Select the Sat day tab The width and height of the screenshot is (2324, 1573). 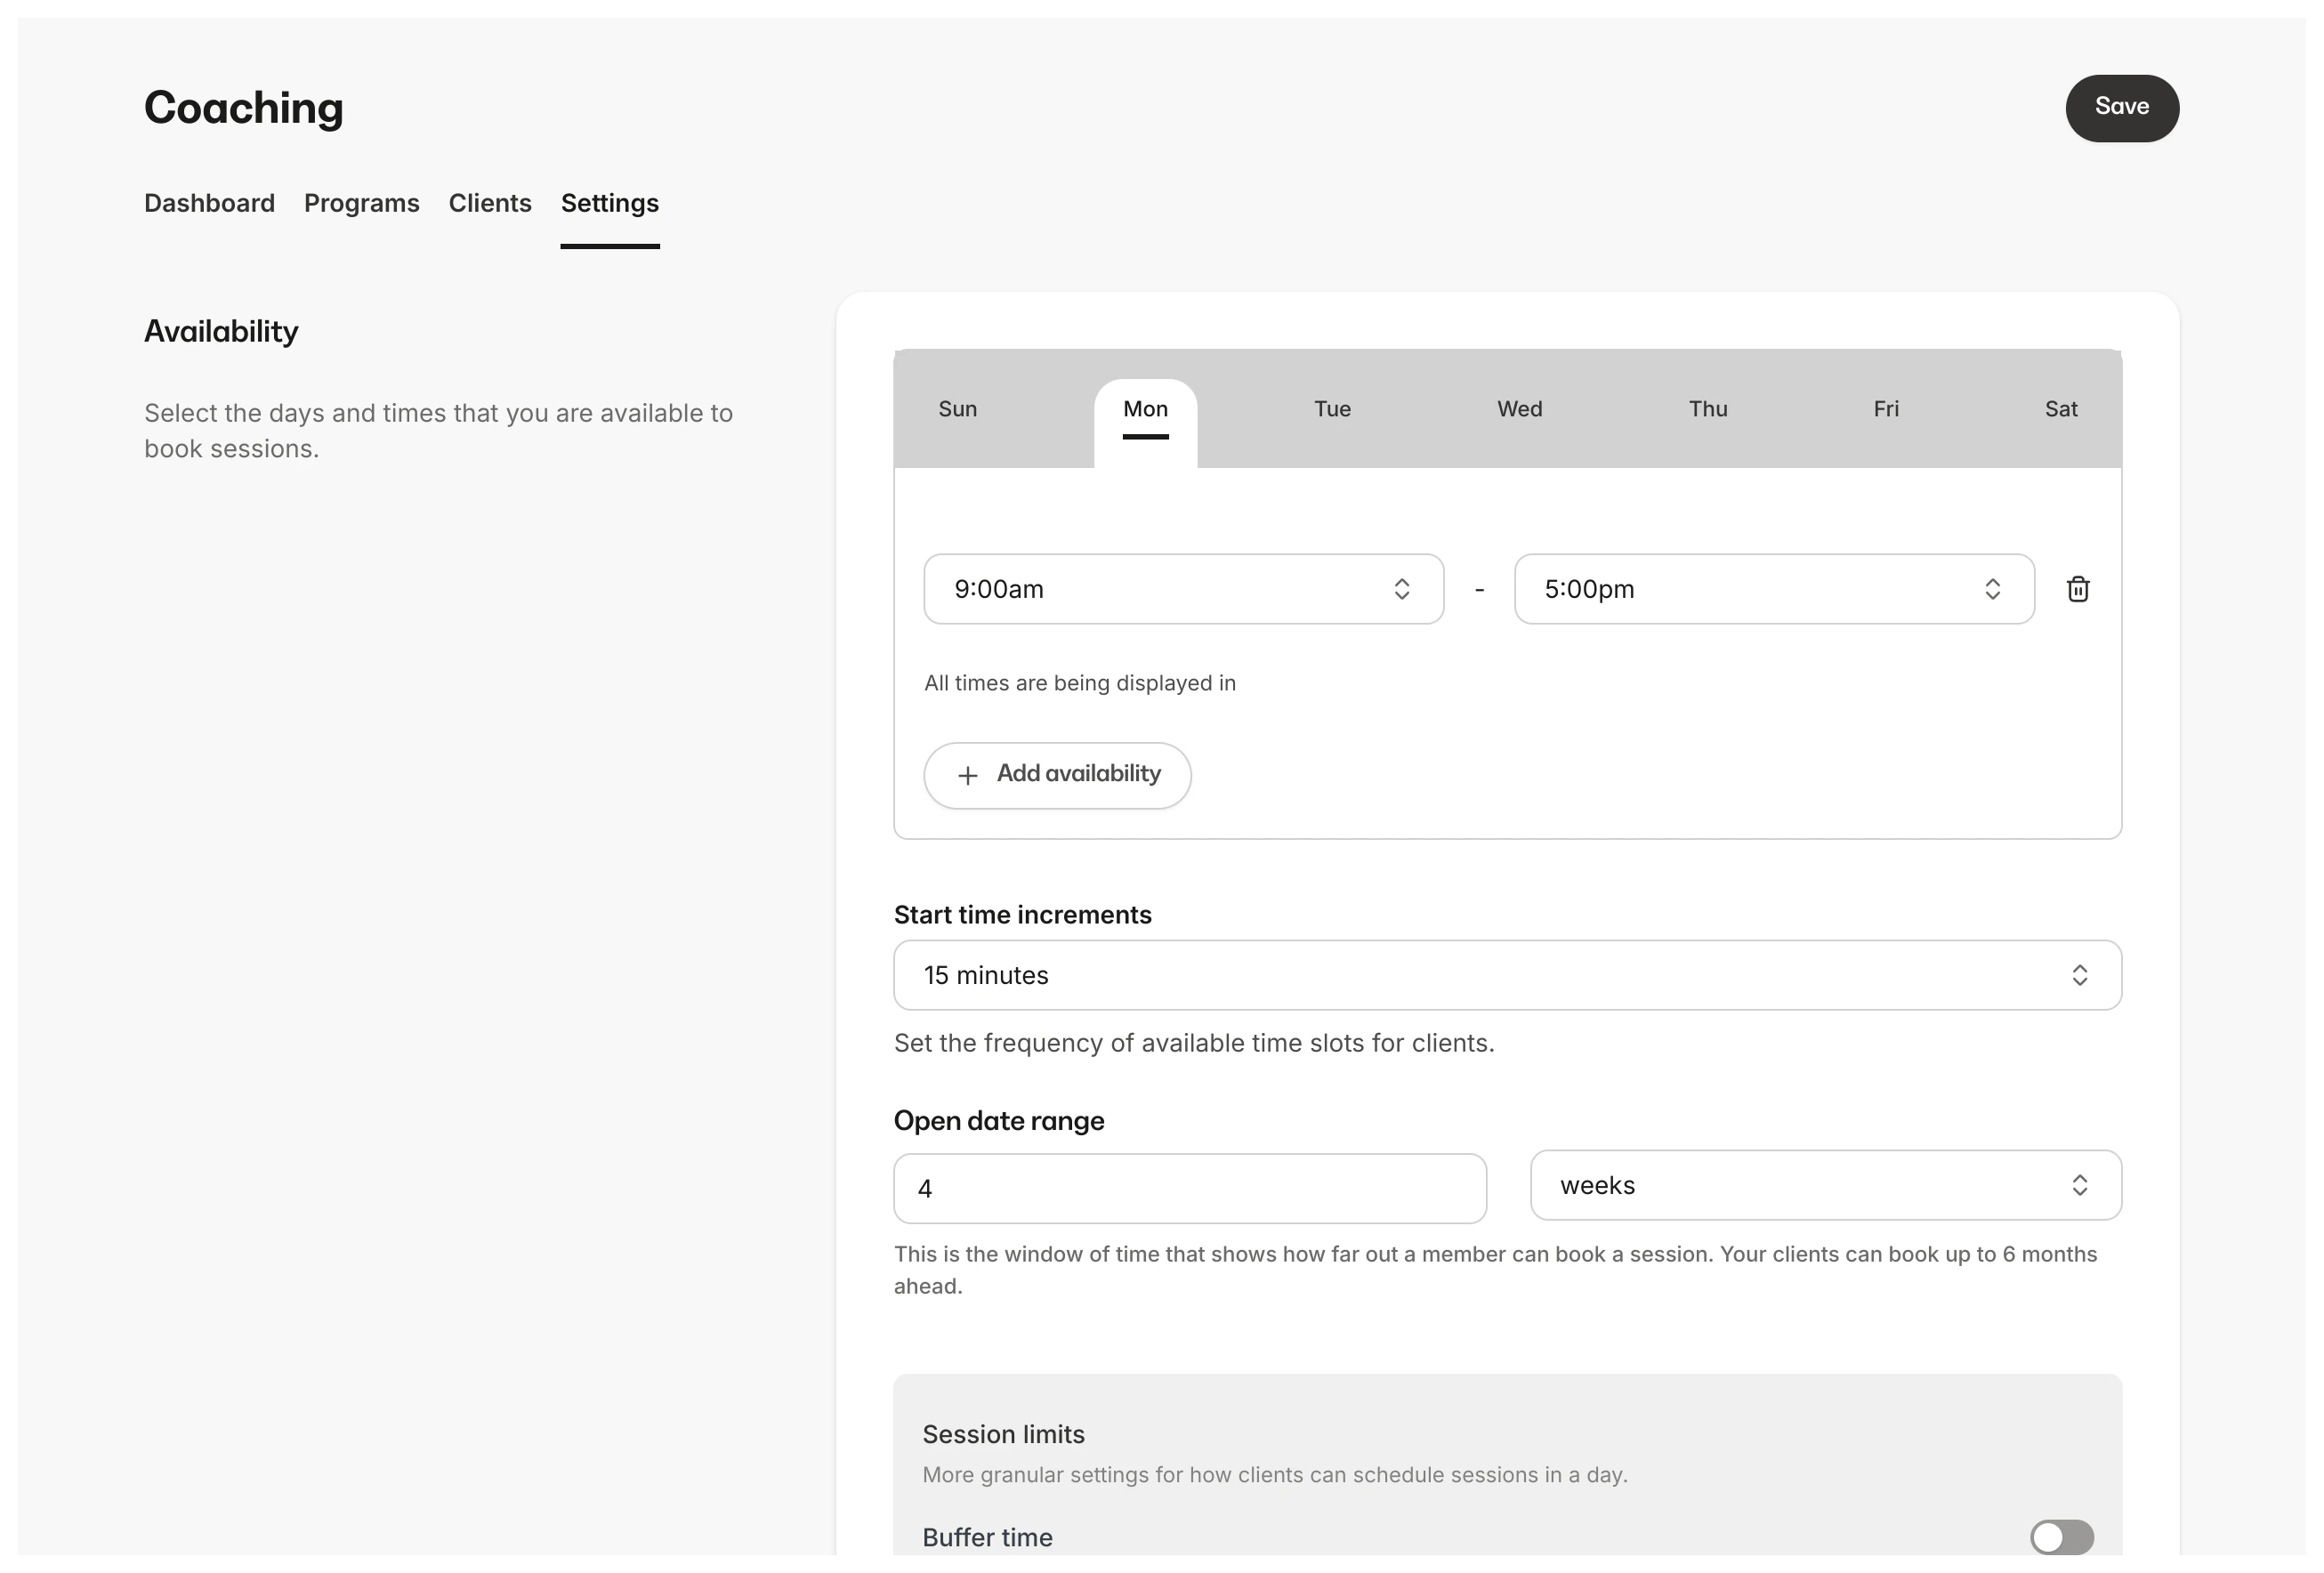click(2060, 409)
